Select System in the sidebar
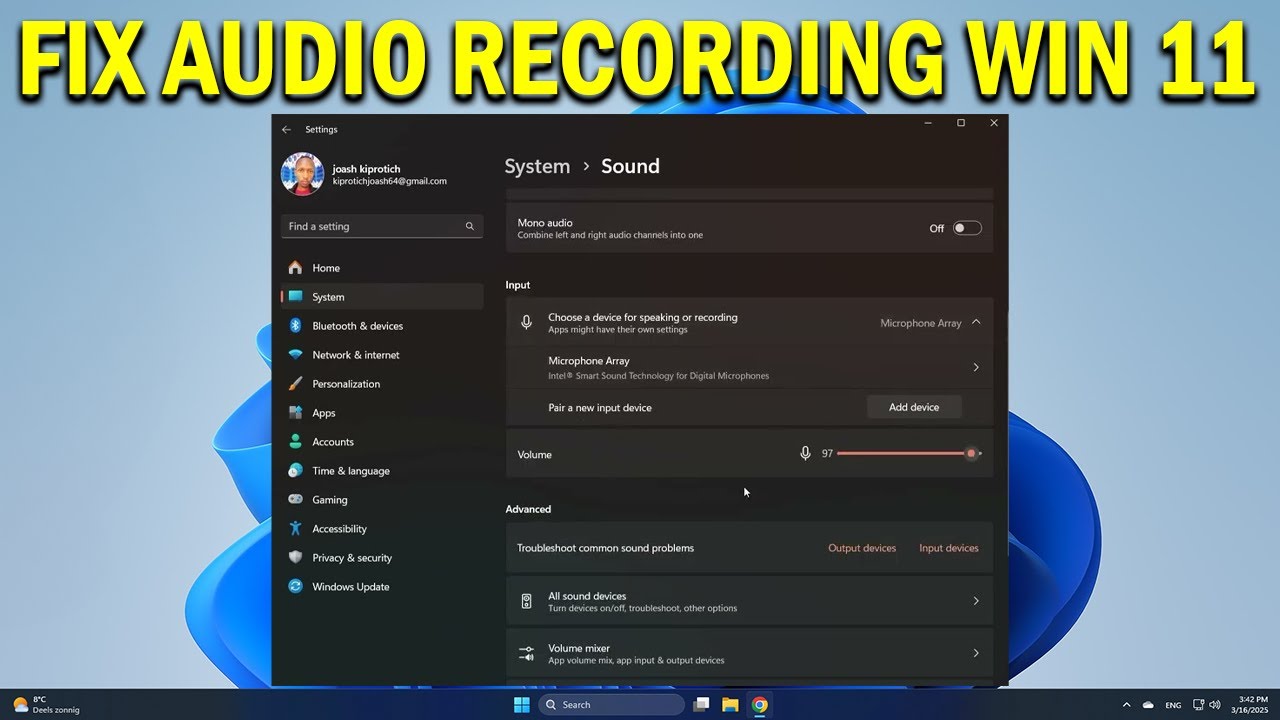Image resolution: width=1280 pixels, height=720 pixels. 382,297
